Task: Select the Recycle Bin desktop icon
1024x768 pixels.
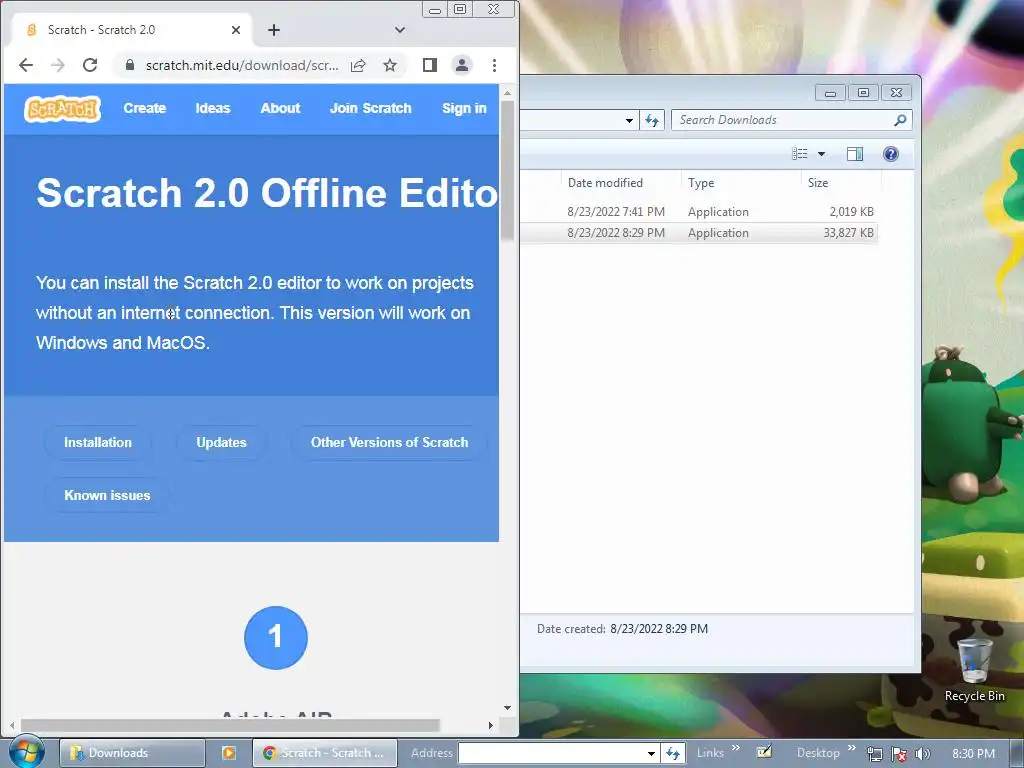Action: (x=974, y=671)
